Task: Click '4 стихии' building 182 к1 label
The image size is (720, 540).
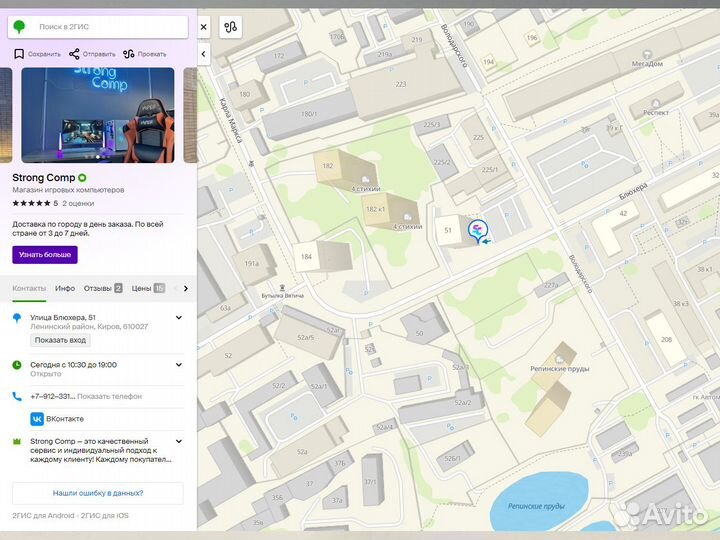Action: click(x=407, y=226)
